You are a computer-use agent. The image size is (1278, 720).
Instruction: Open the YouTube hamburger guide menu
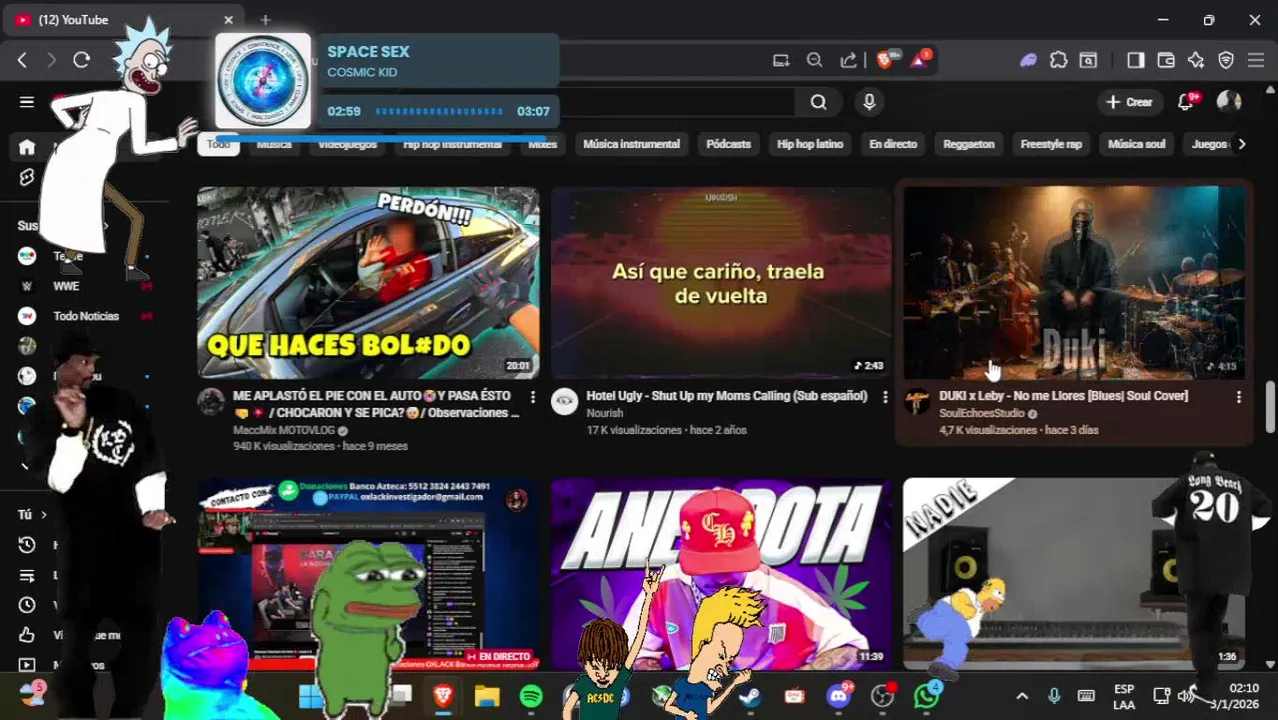pos(27,102)
